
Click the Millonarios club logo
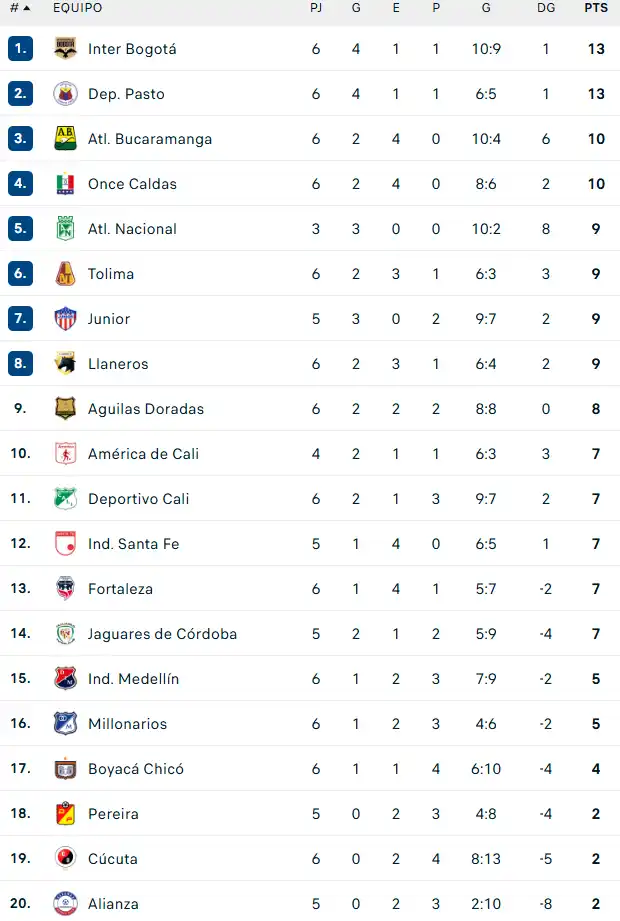pos(66,724)
